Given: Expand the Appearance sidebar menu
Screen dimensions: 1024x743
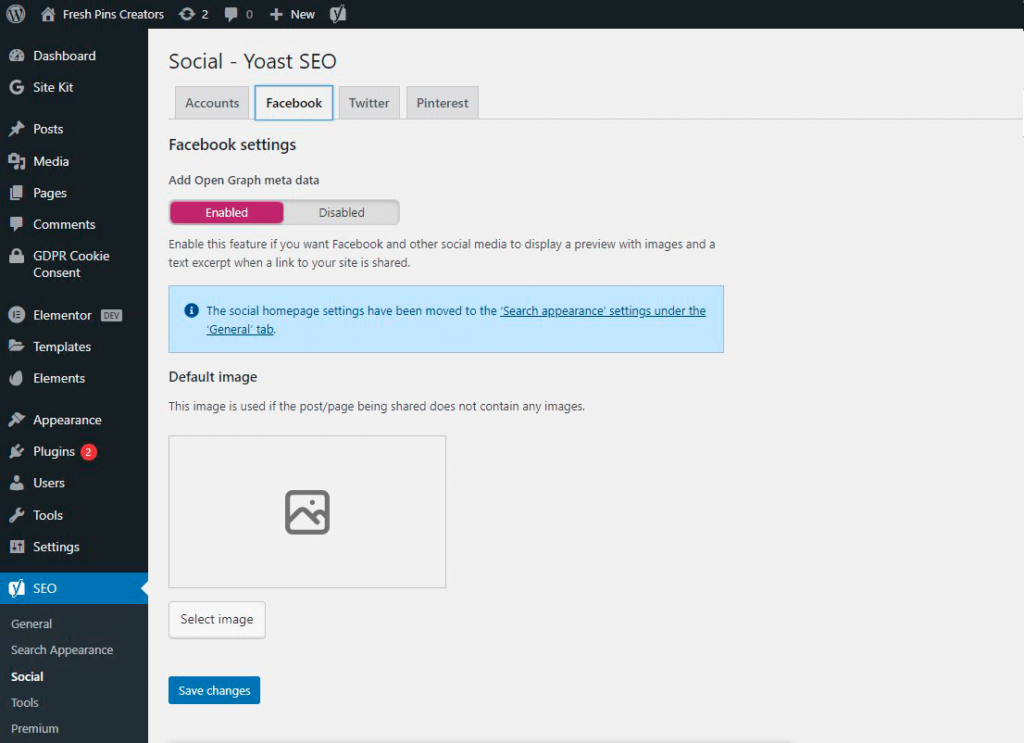Looking at the screenshot, I should click(x=66, y=420).
